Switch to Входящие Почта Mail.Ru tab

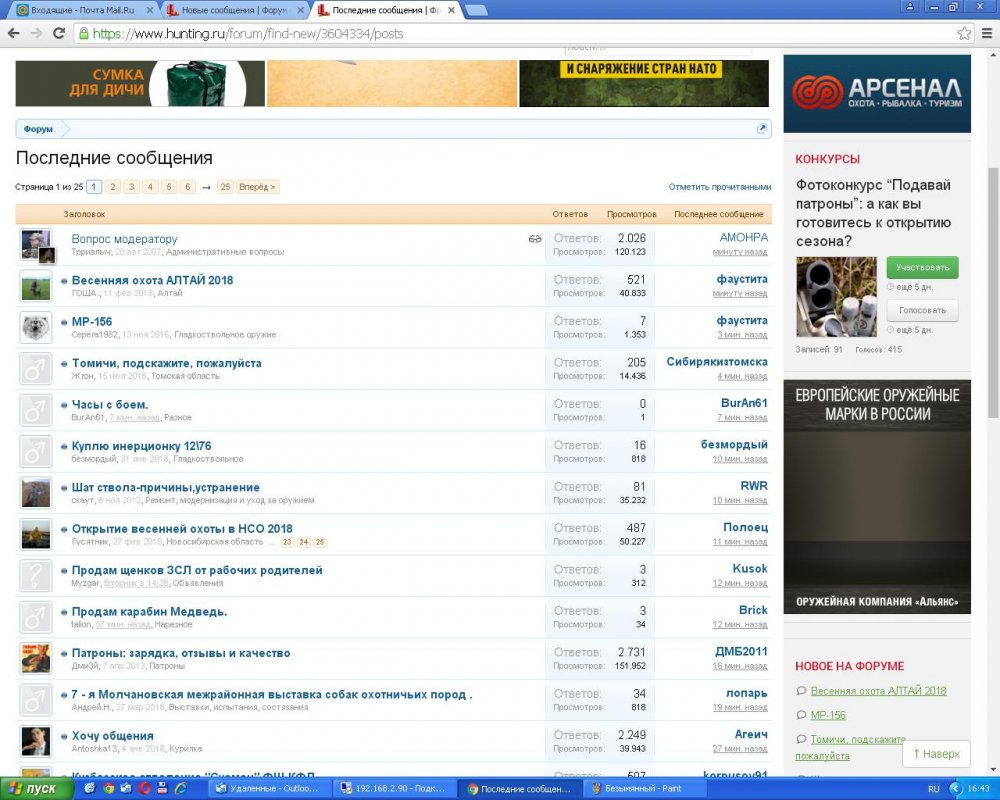pyautogui.click(x=78, y=10)
